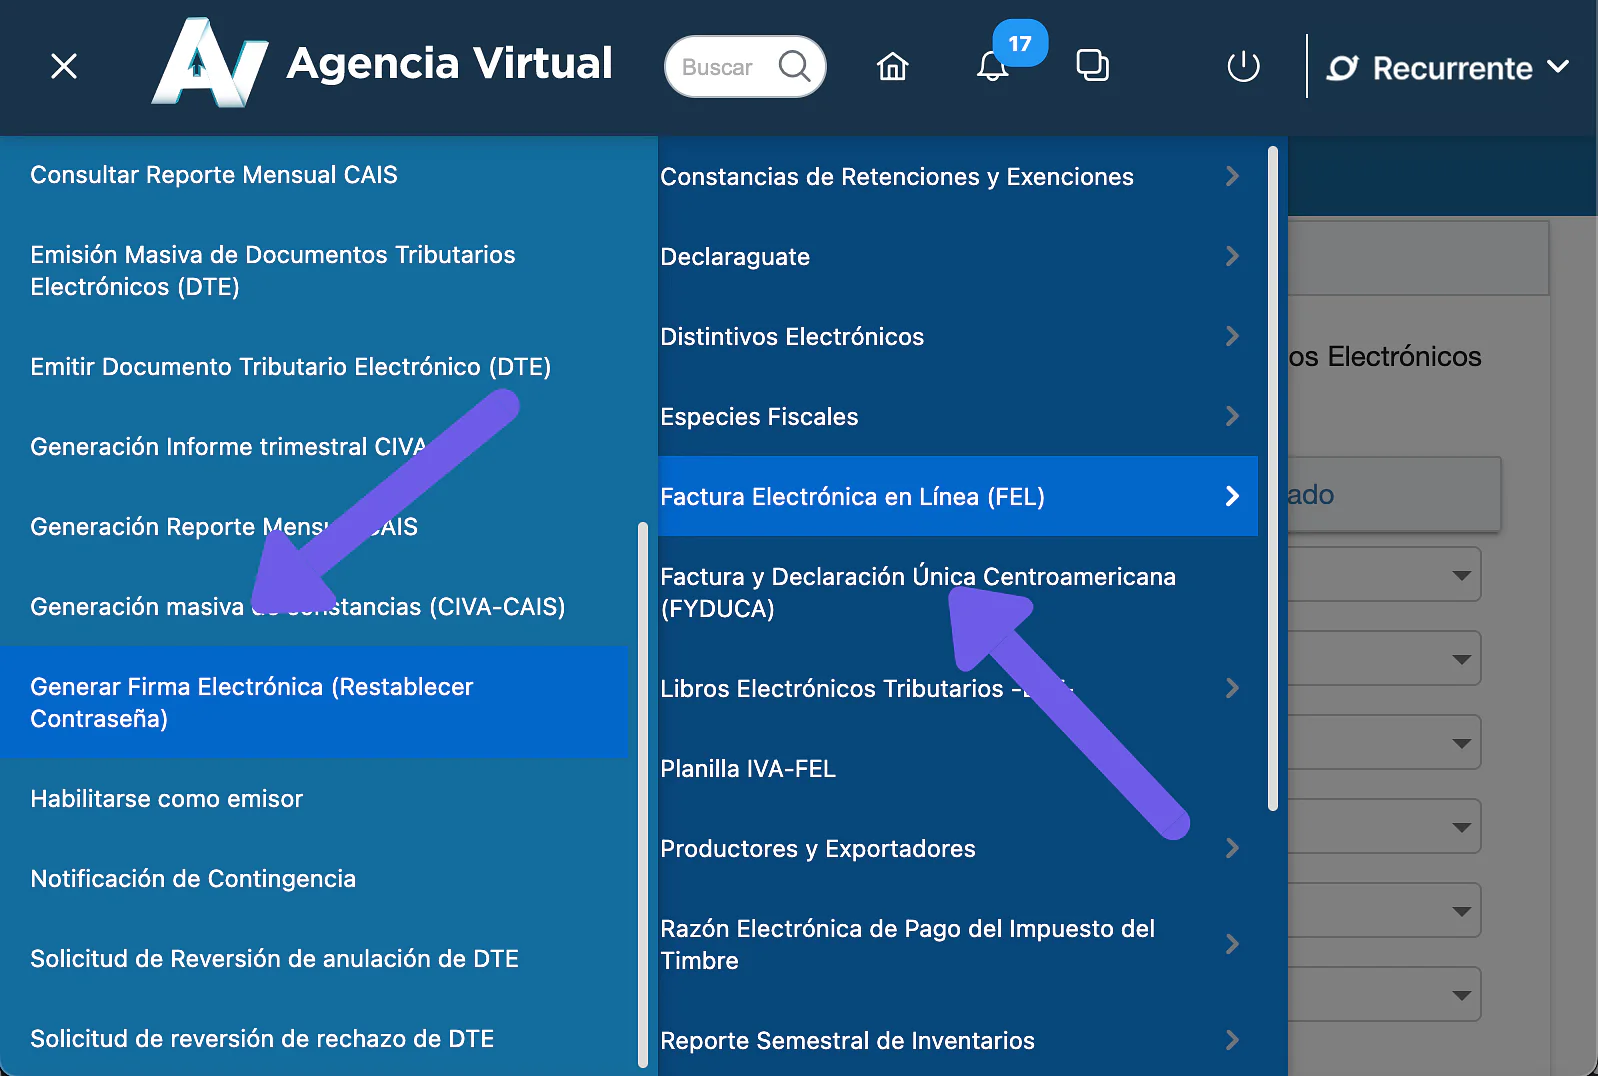
Task: Click the middle menu scrollbar
Action: [1273, 478]
